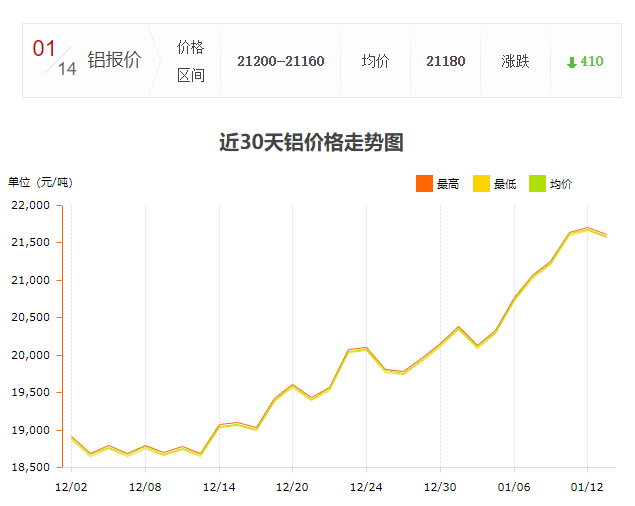Click the price line point at 12/02
This screenshot has width=635, height=506.
click(x=72, y=438)
